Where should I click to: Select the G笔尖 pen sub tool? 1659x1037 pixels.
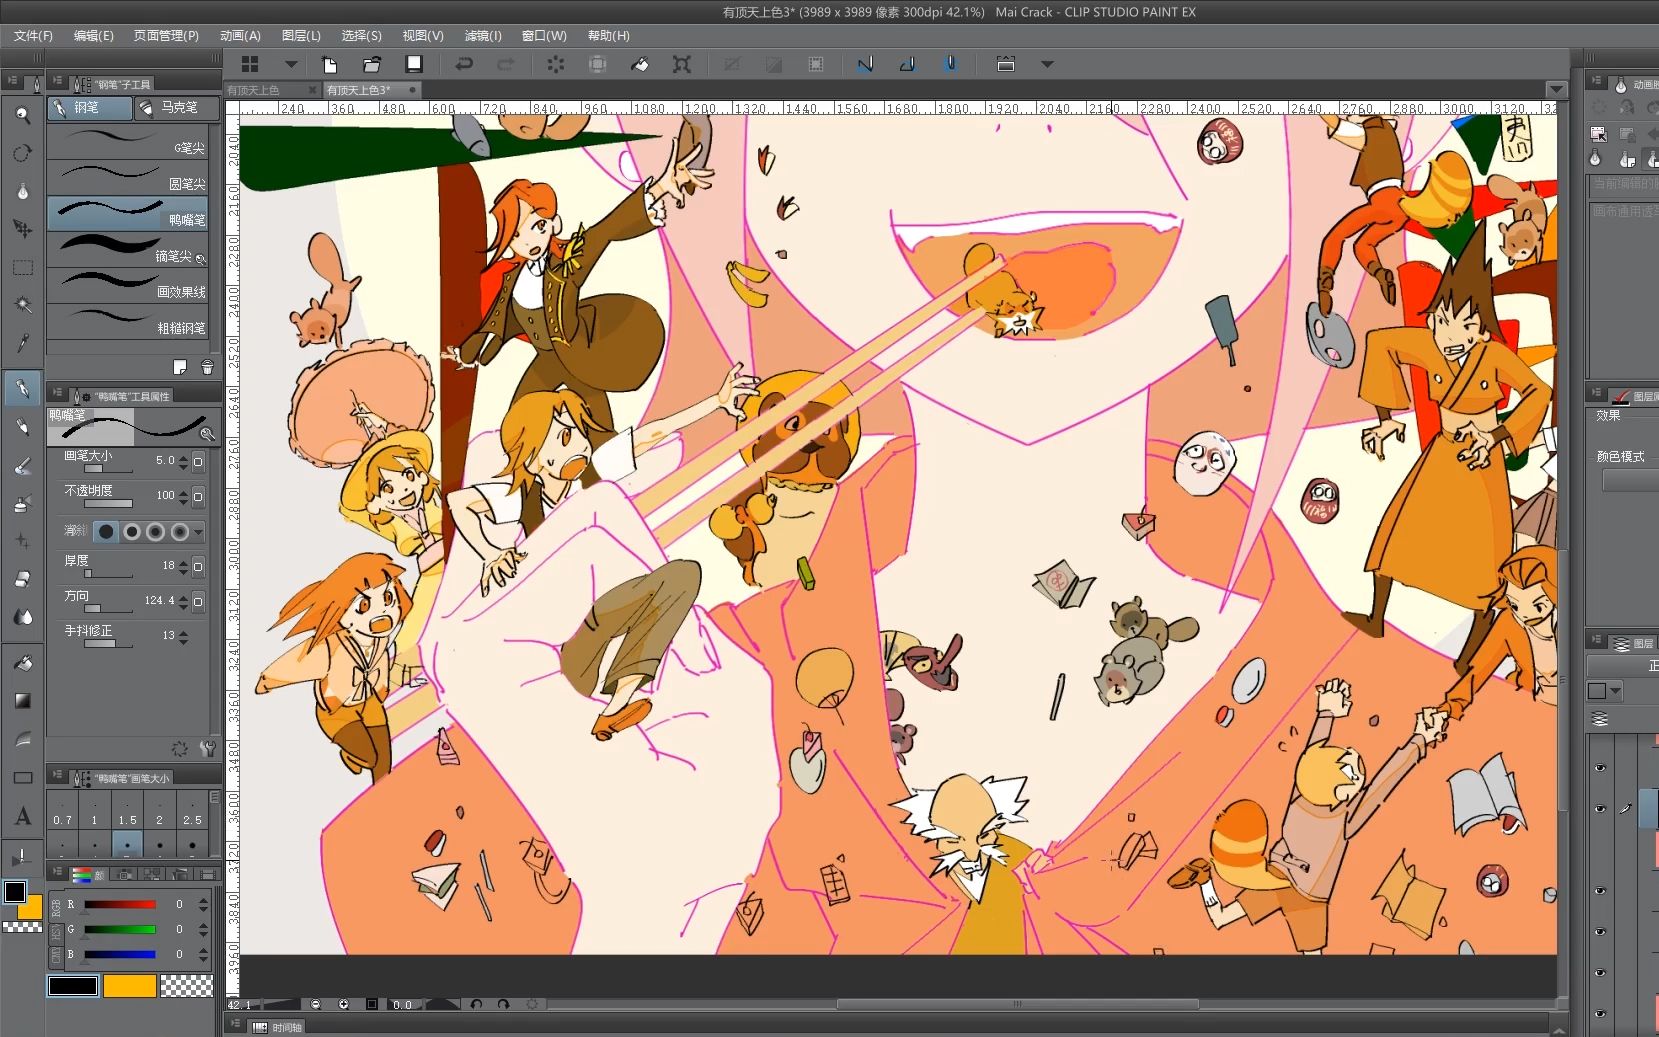tap(128, 141)
